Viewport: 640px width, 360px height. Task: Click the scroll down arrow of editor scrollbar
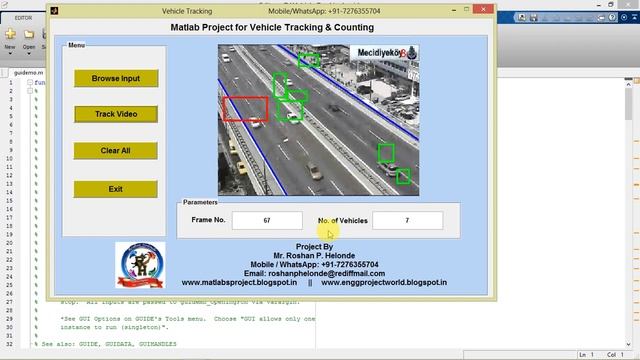628,344
